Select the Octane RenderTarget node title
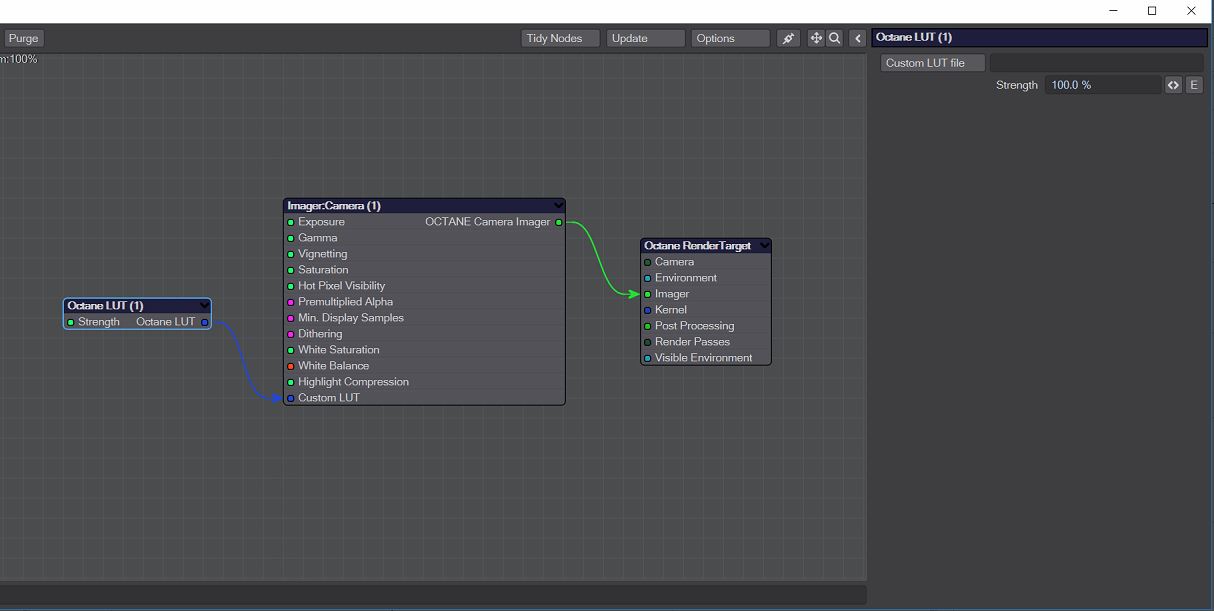The width and height of the screenshot is (1214, 611). click(697, 246)
